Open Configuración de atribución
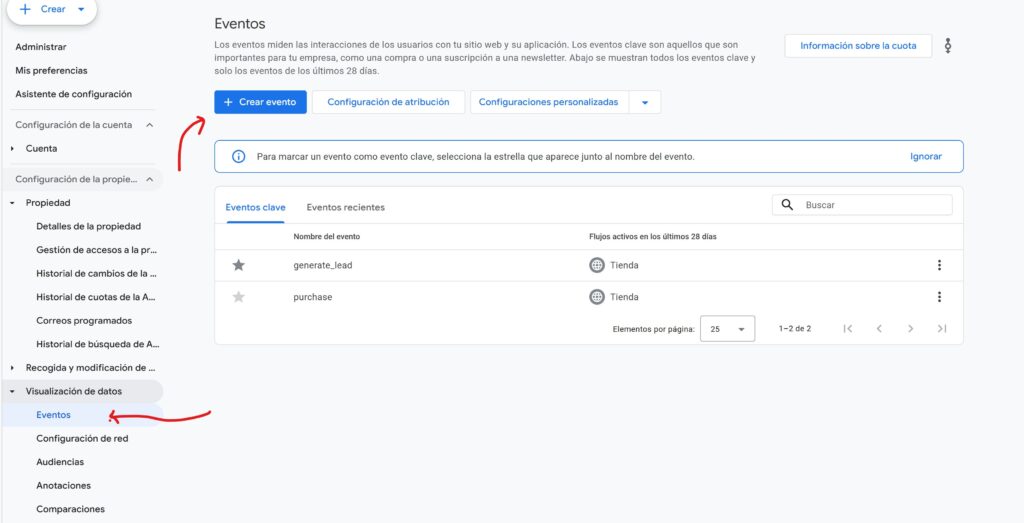 pos(388,102)
